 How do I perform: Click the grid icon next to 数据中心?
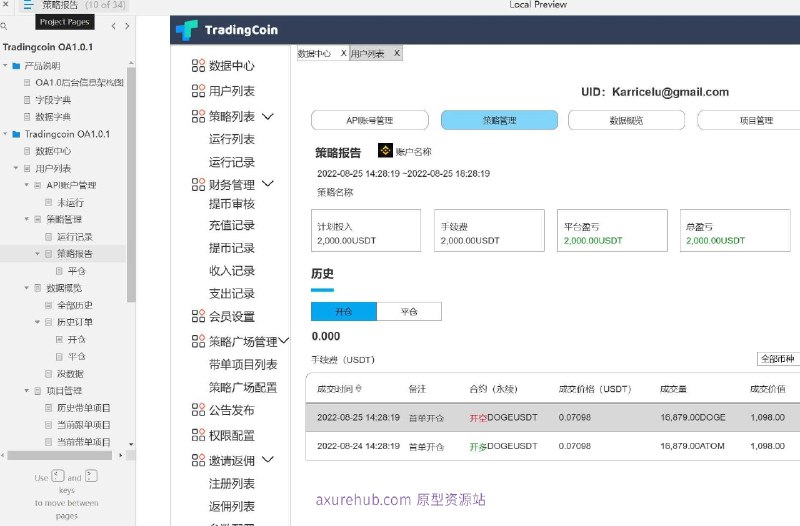pos(198,65)
